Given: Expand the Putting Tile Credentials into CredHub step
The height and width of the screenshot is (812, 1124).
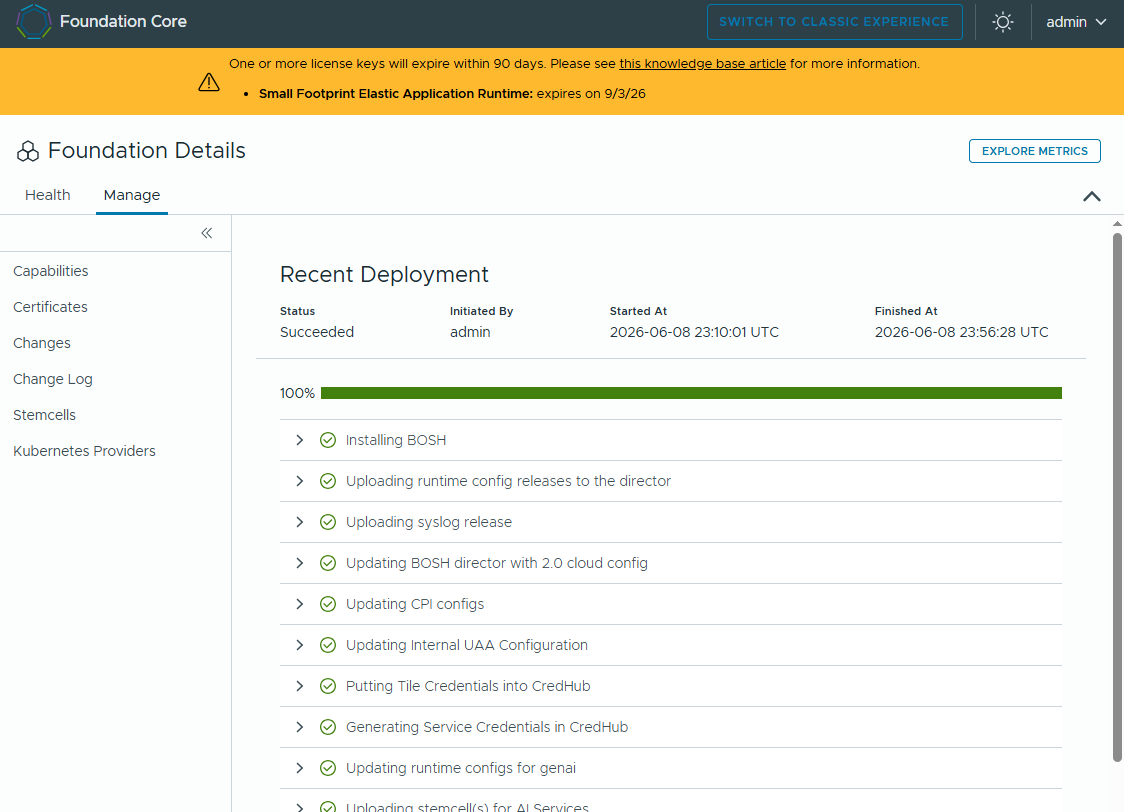Looking at the screenshot, I should [x=300, y=686].
